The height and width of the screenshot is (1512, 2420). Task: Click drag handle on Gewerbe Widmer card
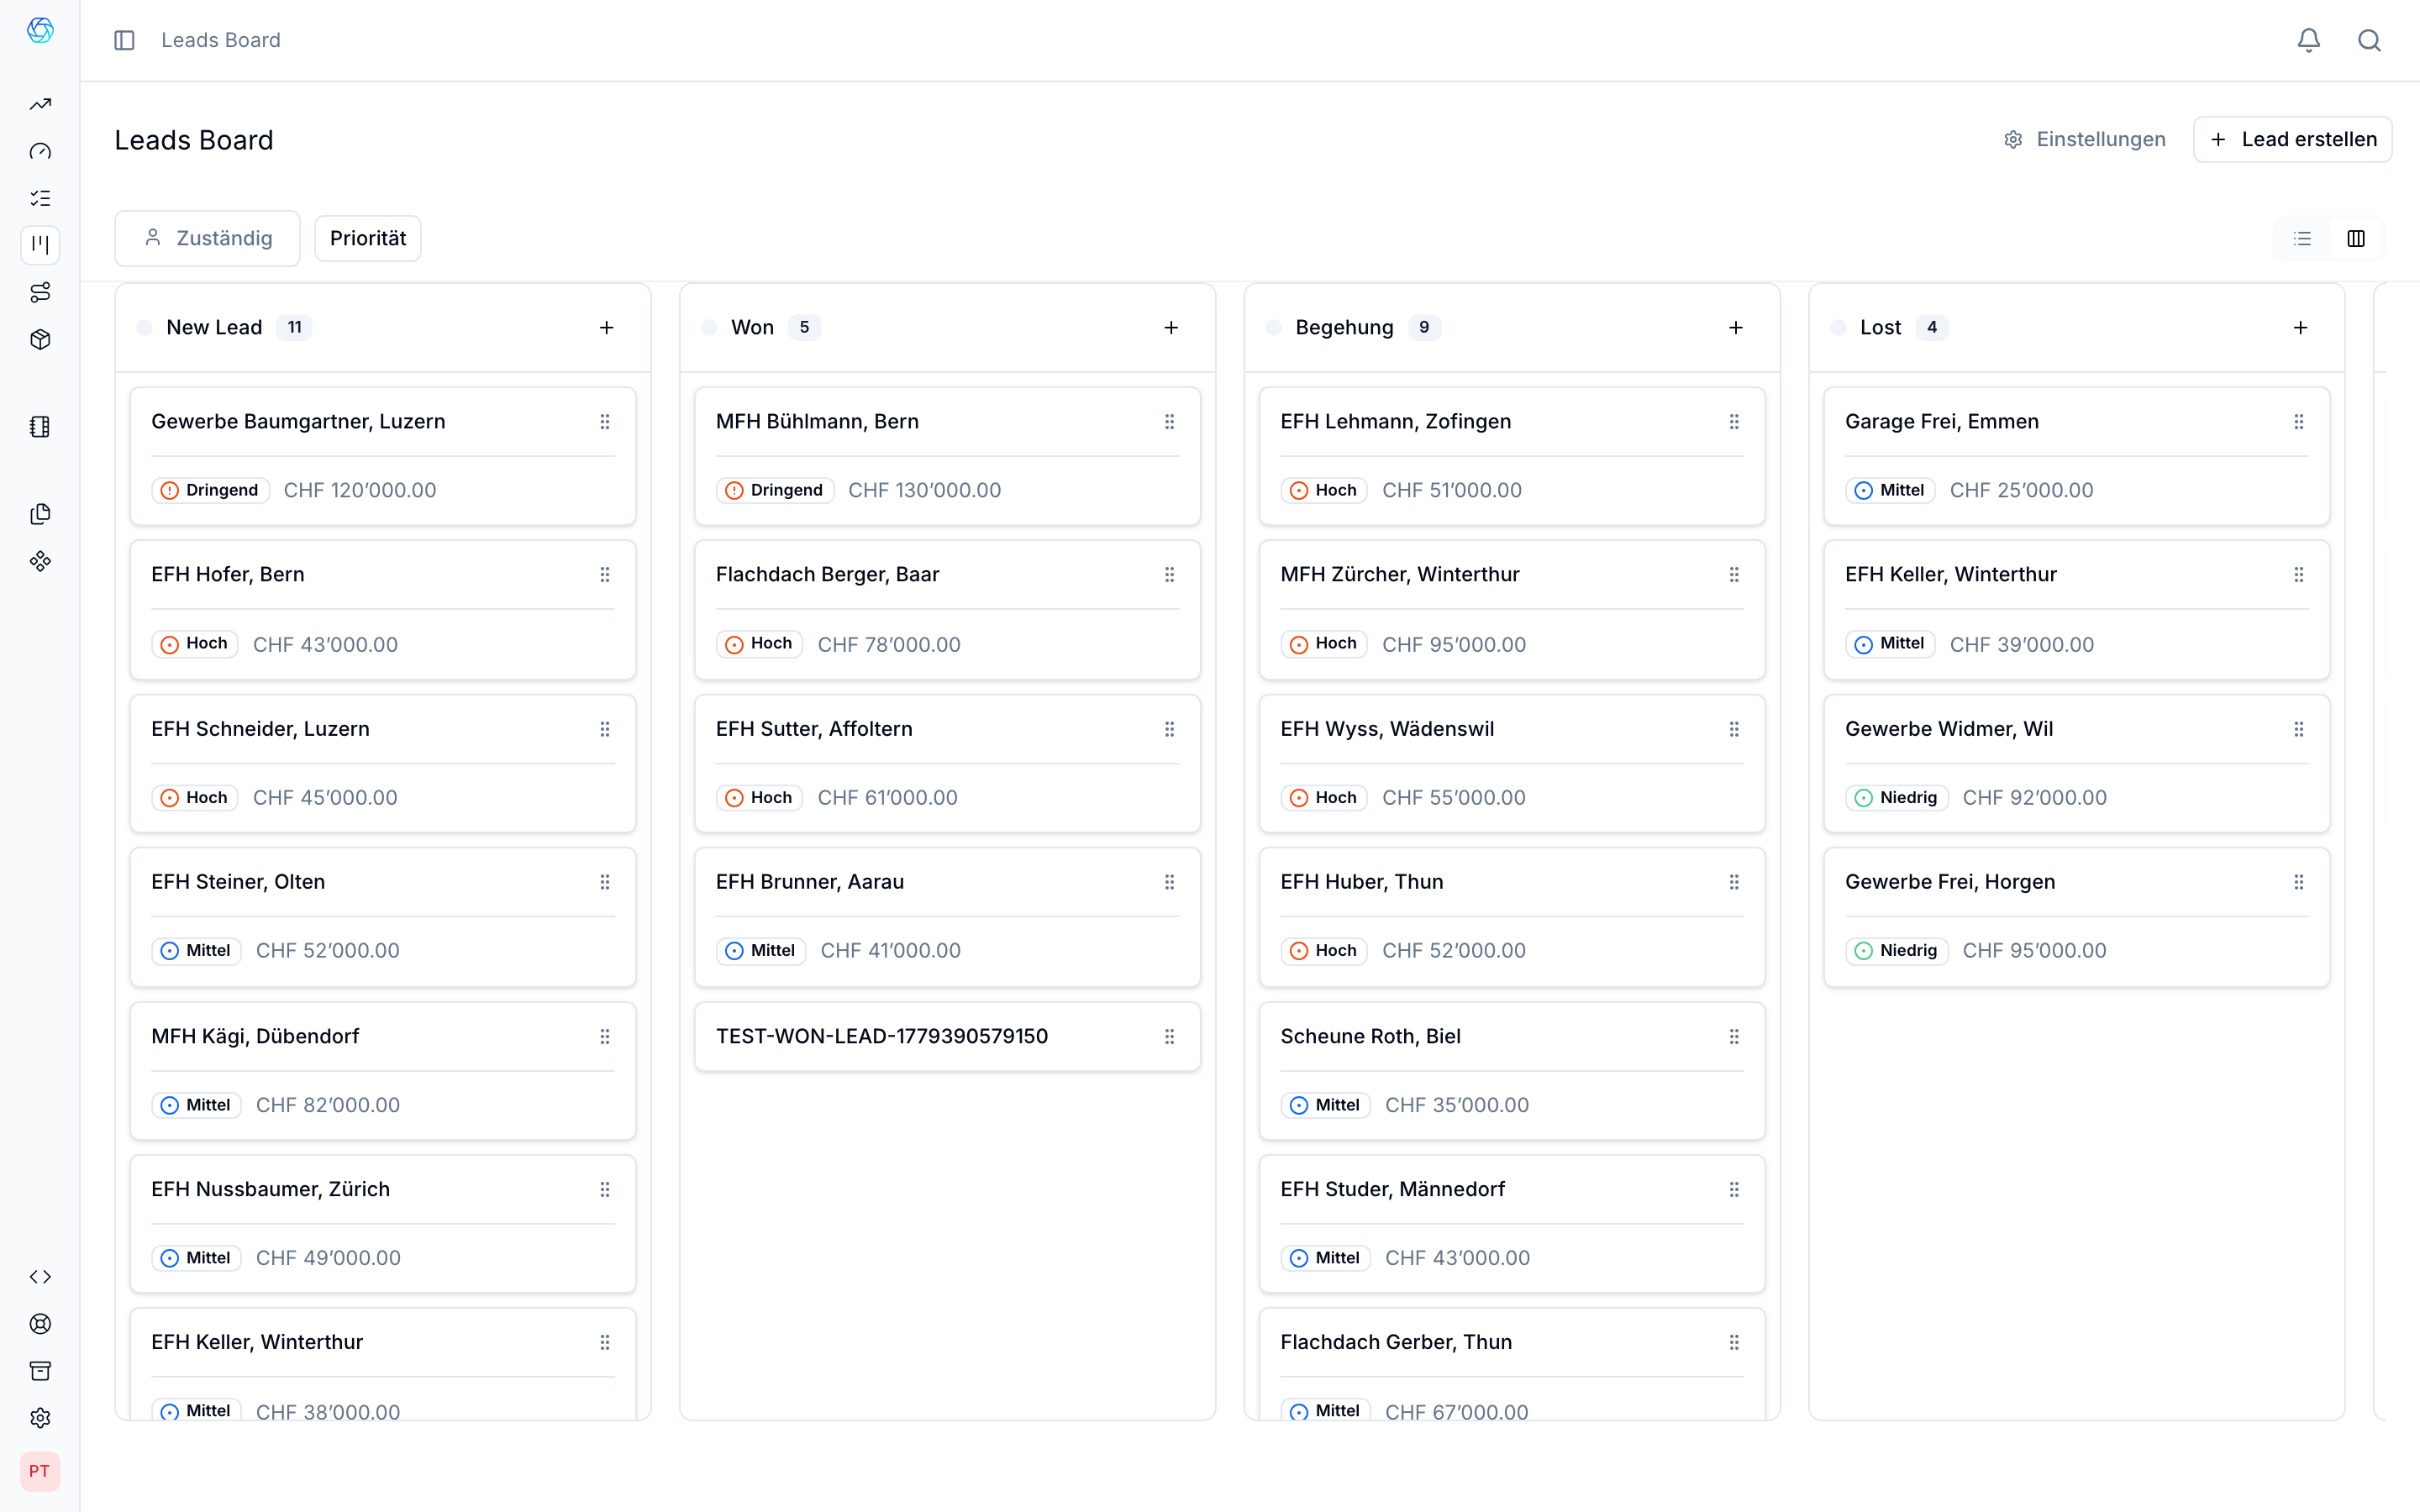click(2299, 729)
